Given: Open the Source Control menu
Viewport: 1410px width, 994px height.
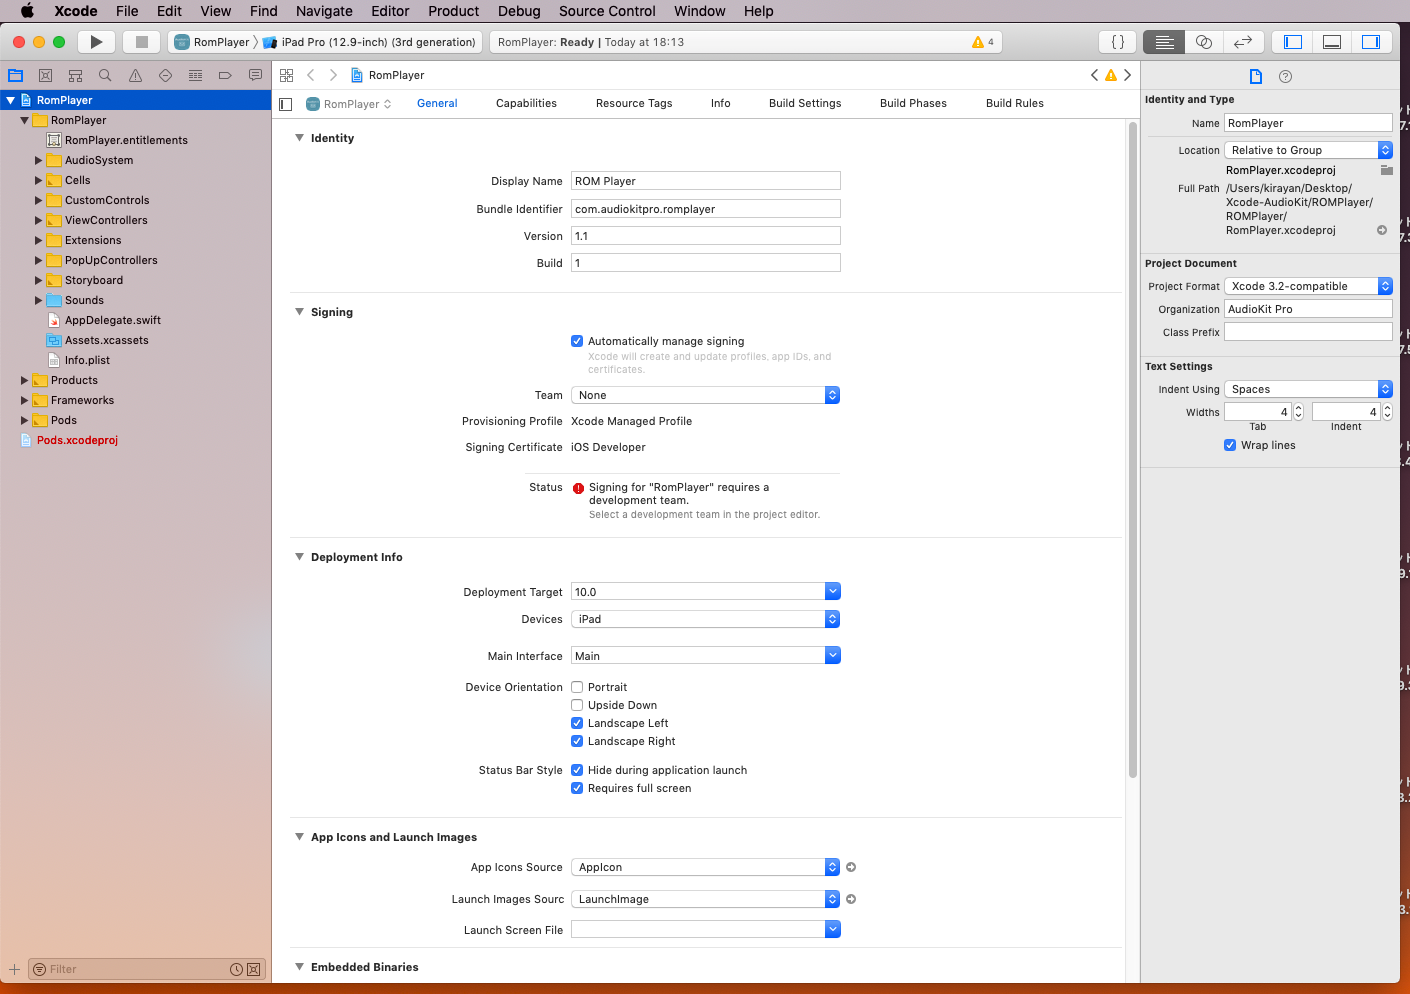Looking at the screenshot, I should [607, 11].
